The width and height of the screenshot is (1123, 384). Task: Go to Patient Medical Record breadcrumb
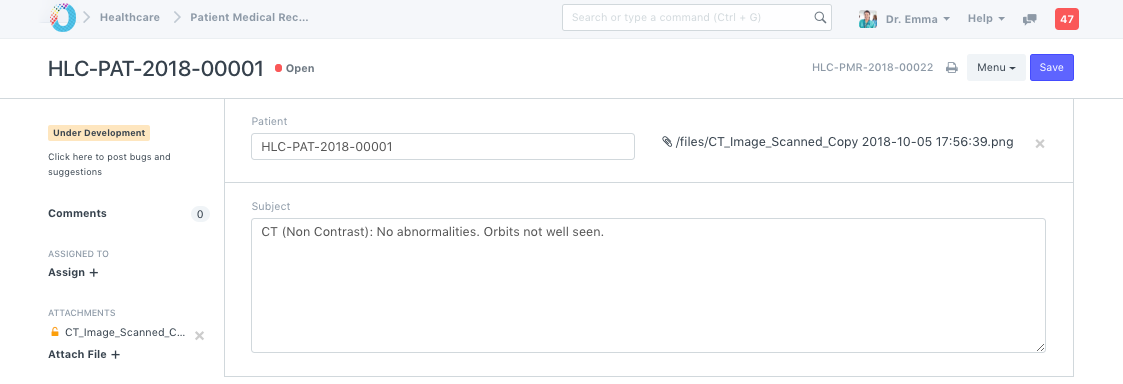pos(249,18)
